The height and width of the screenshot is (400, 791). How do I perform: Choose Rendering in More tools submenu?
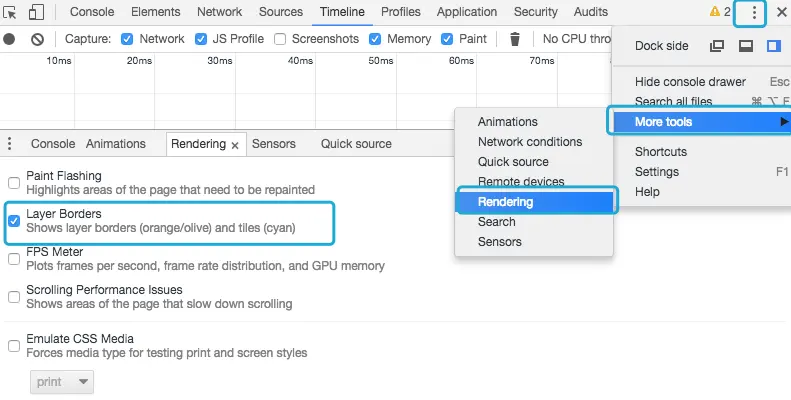click(534, 202)
